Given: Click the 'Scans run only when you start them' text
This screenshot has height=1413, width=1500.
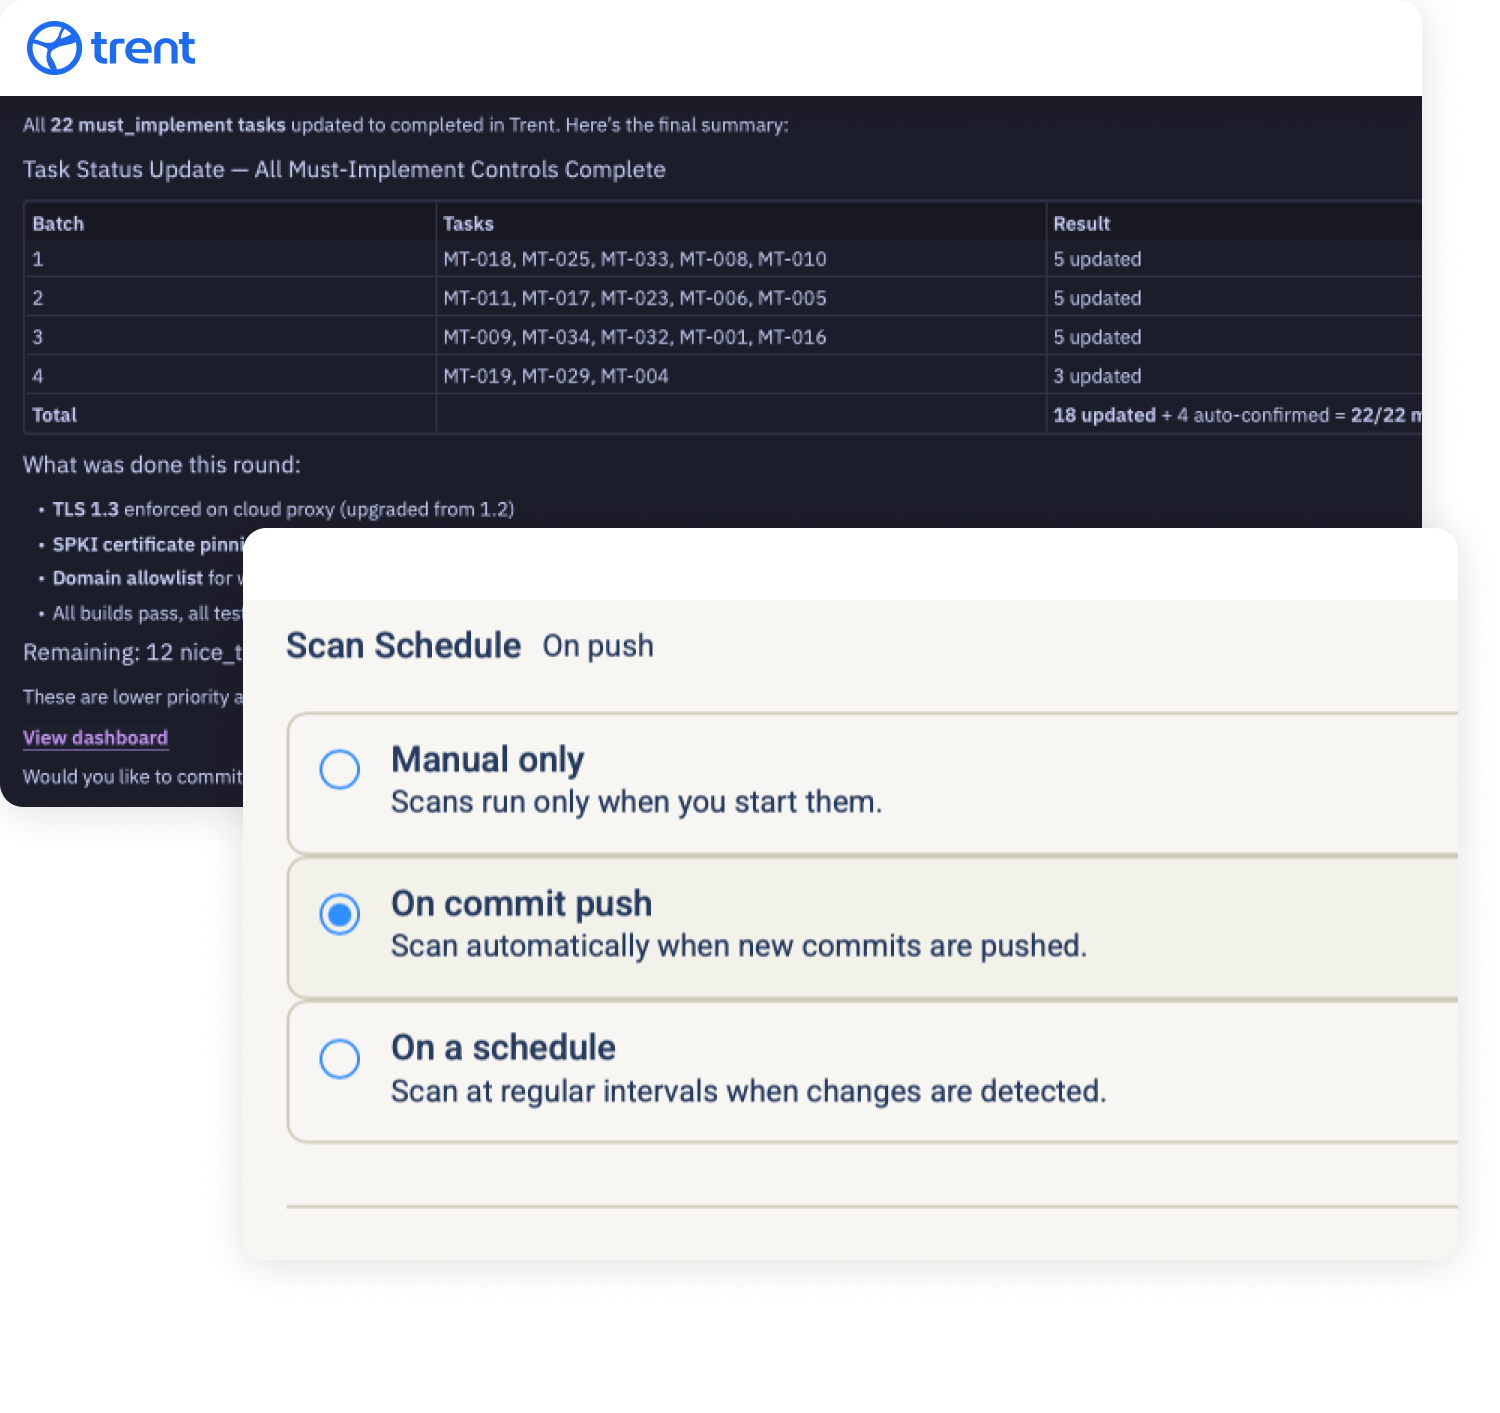Looking at the screenshot, I should pyautogui.click(x=636, y=802).
